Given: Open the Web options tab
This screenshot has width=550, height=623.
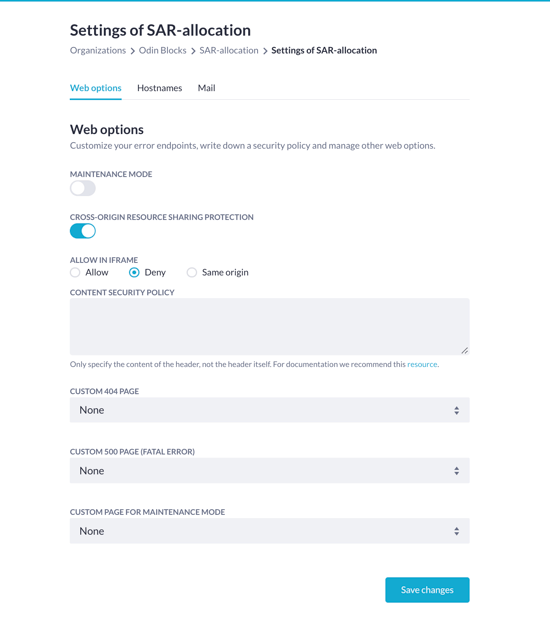Looking at the screenshot, I should coord(96,88).
